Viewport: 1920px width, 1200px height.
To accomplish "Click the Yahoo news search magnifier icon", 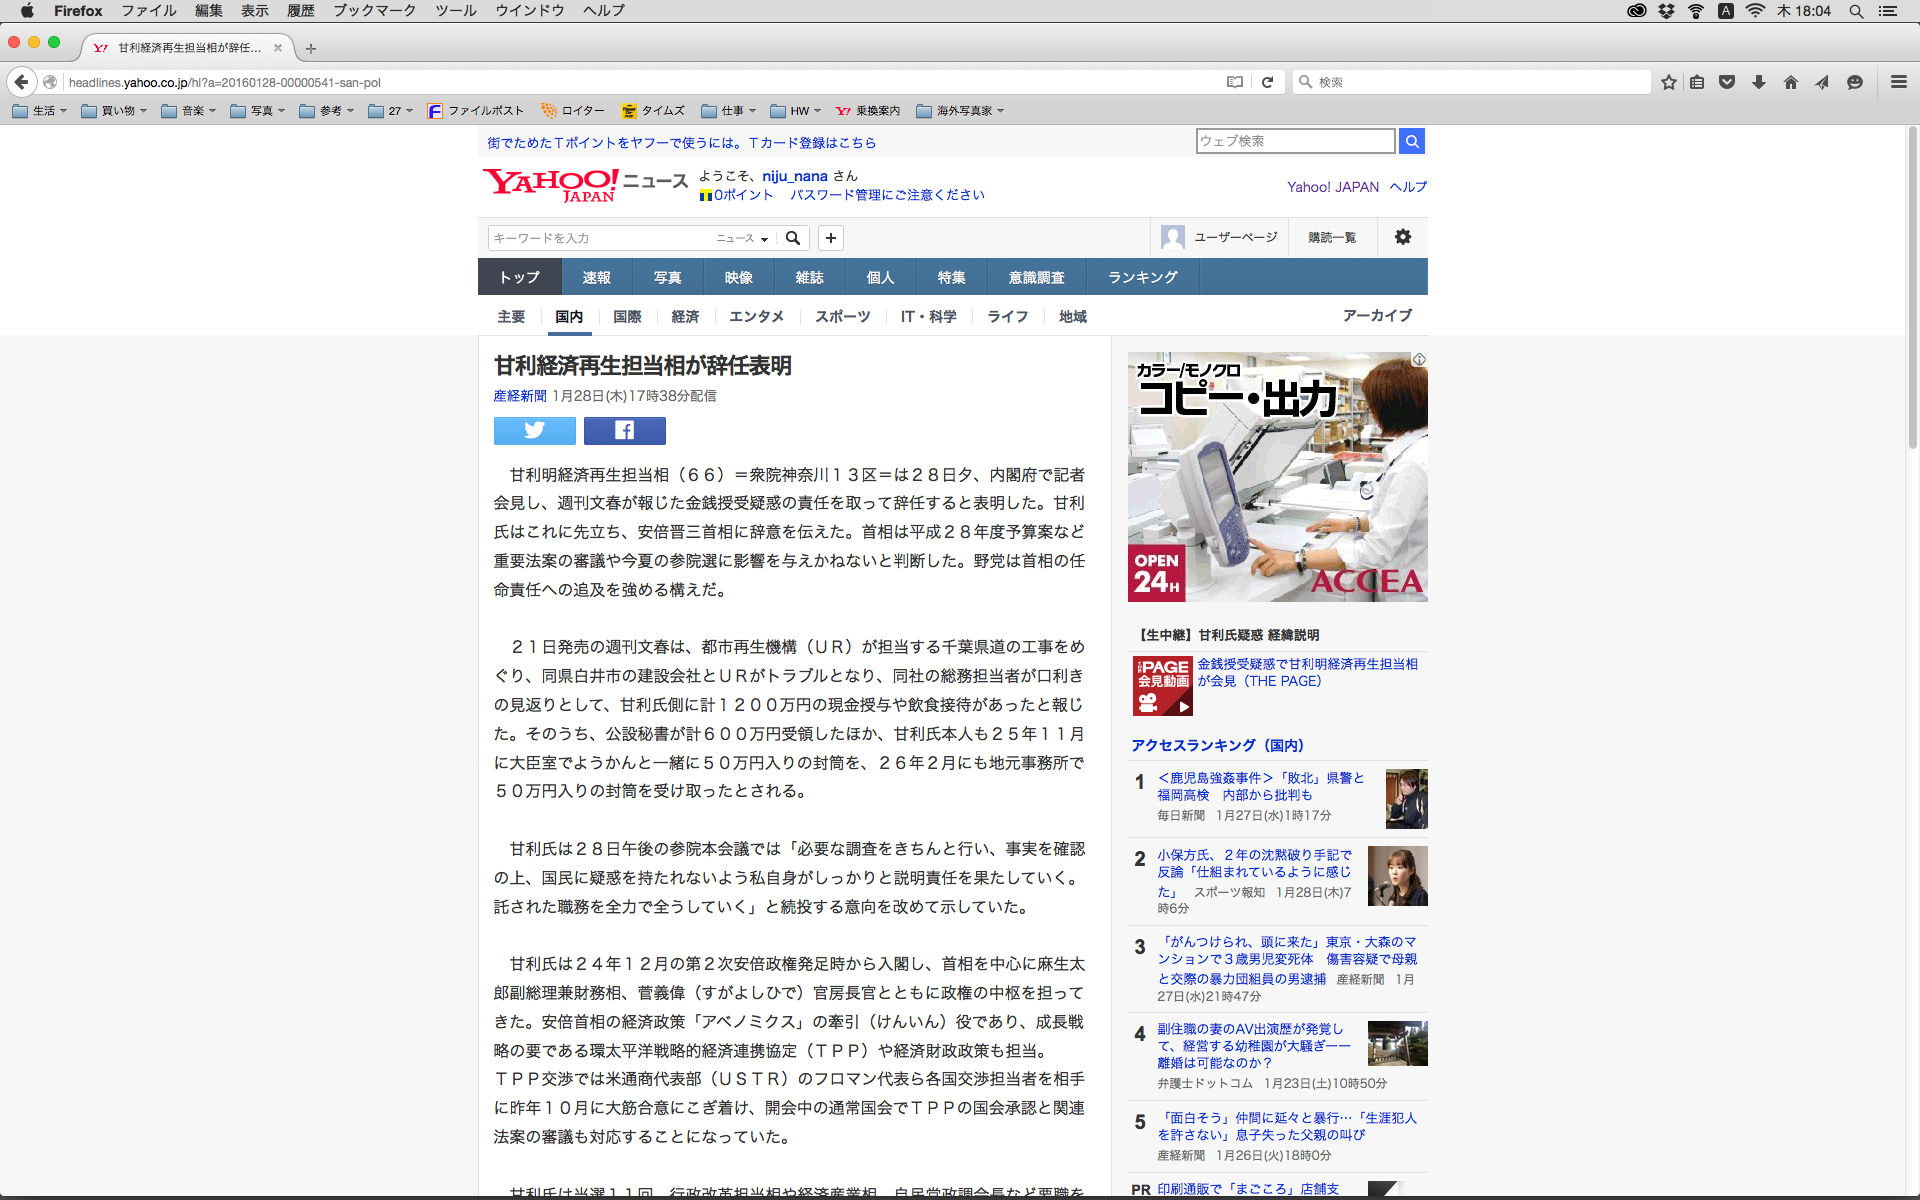I will pyautogui.click(x=793, y=238).
